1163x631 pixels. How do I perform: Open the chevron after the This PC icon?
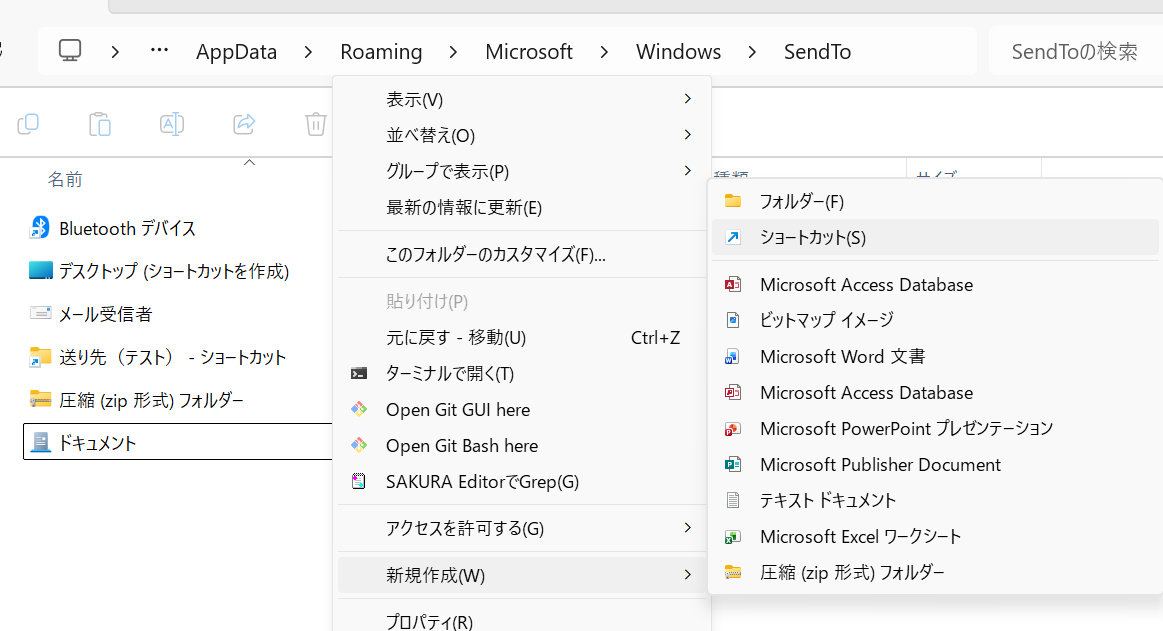115,52
